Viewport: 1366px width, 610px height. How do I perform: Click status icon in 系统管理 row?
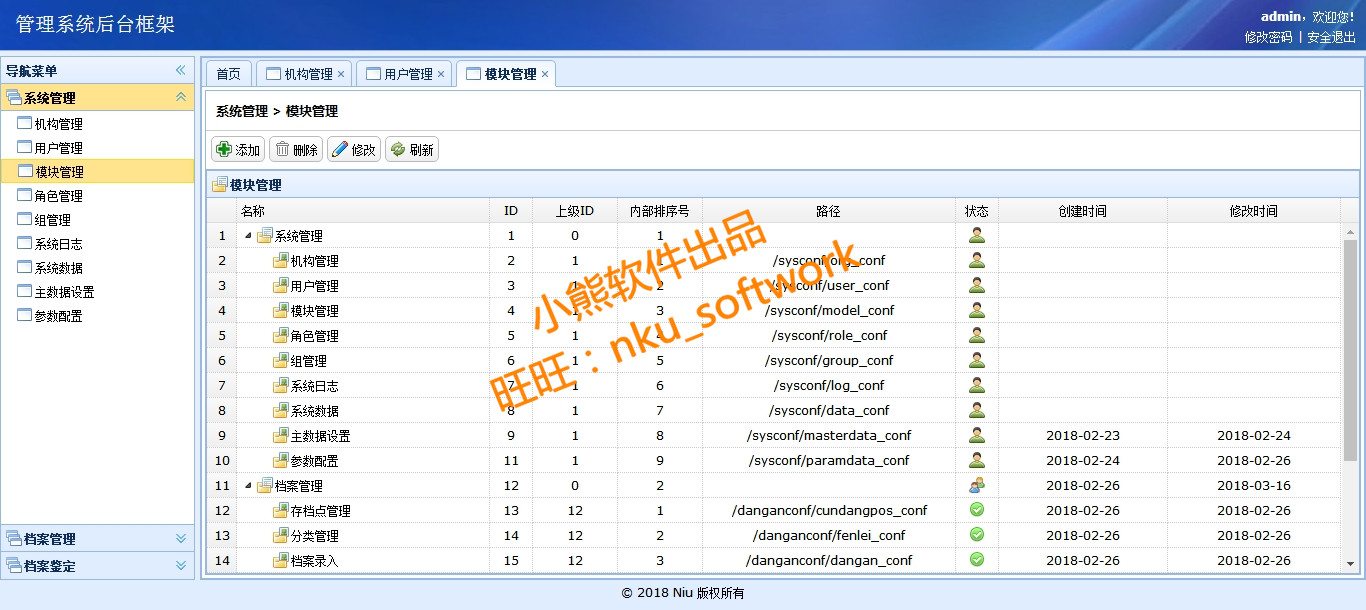coord(977,236)
